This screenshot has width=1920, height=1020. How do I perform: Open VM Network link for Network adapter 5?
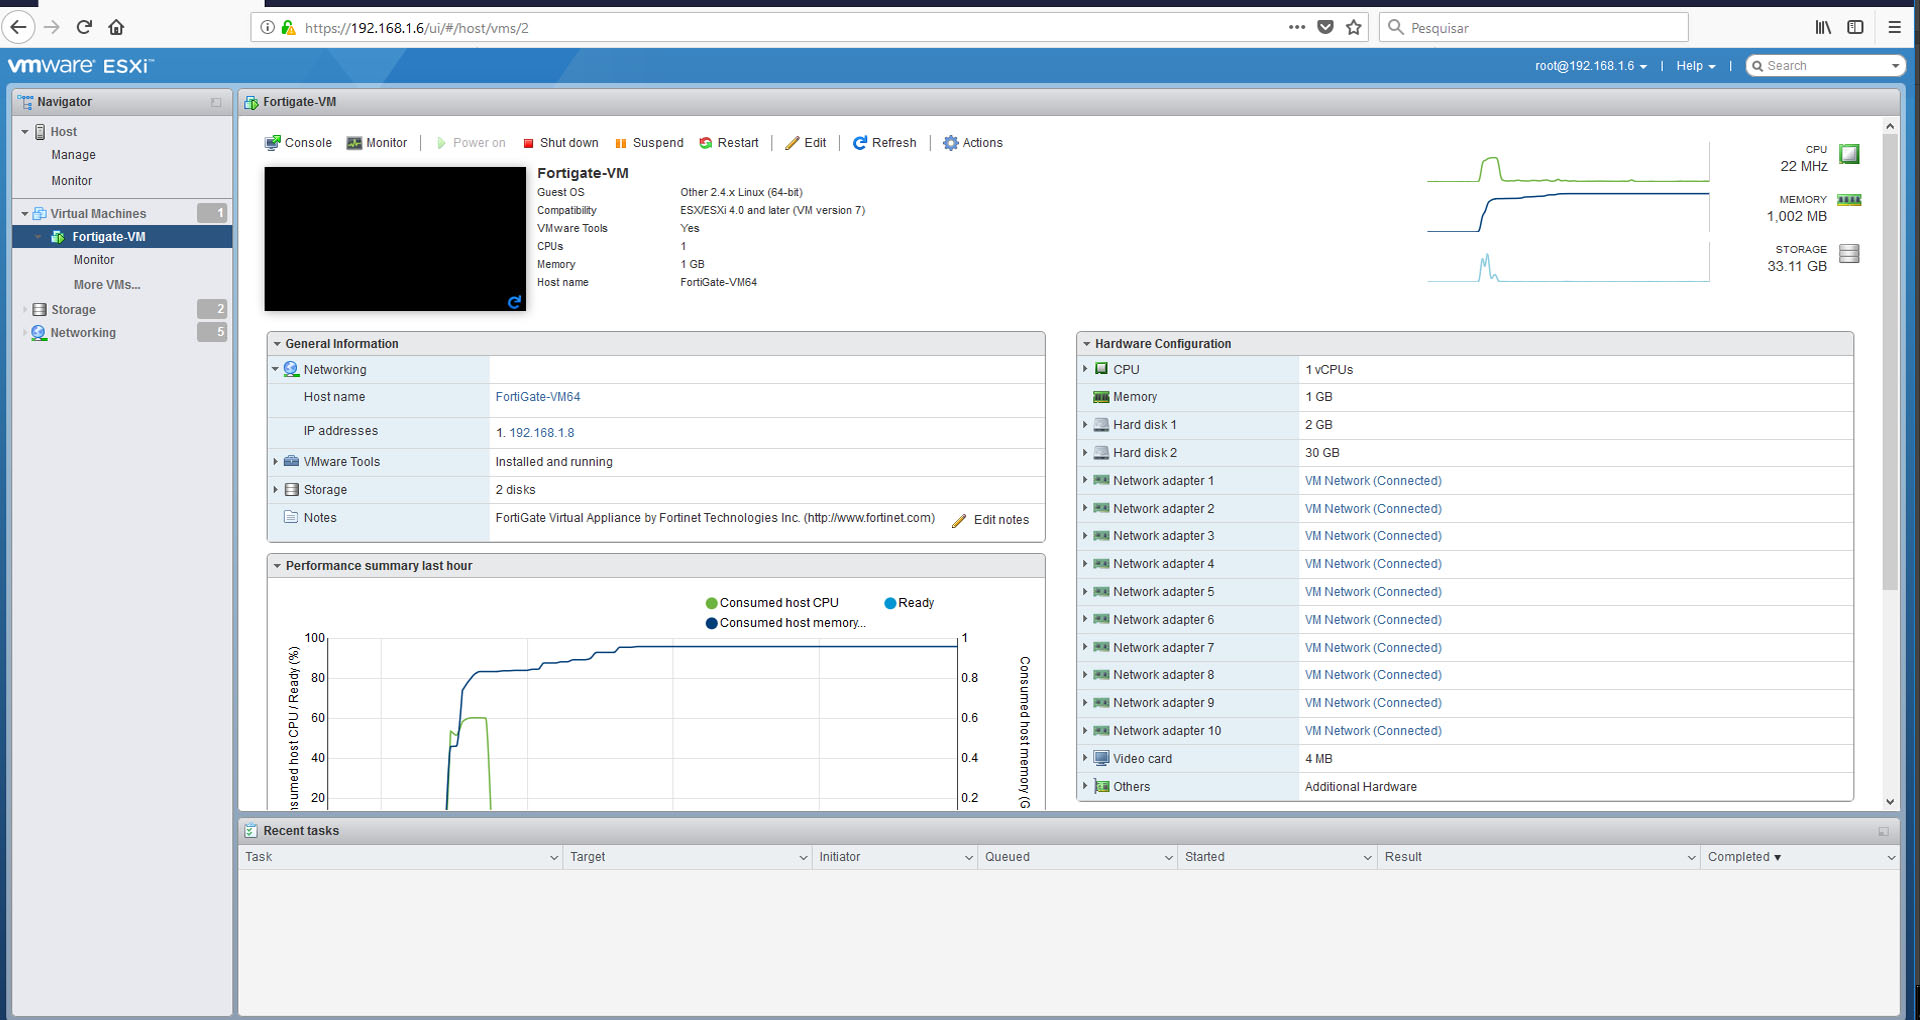(1373, 592)
